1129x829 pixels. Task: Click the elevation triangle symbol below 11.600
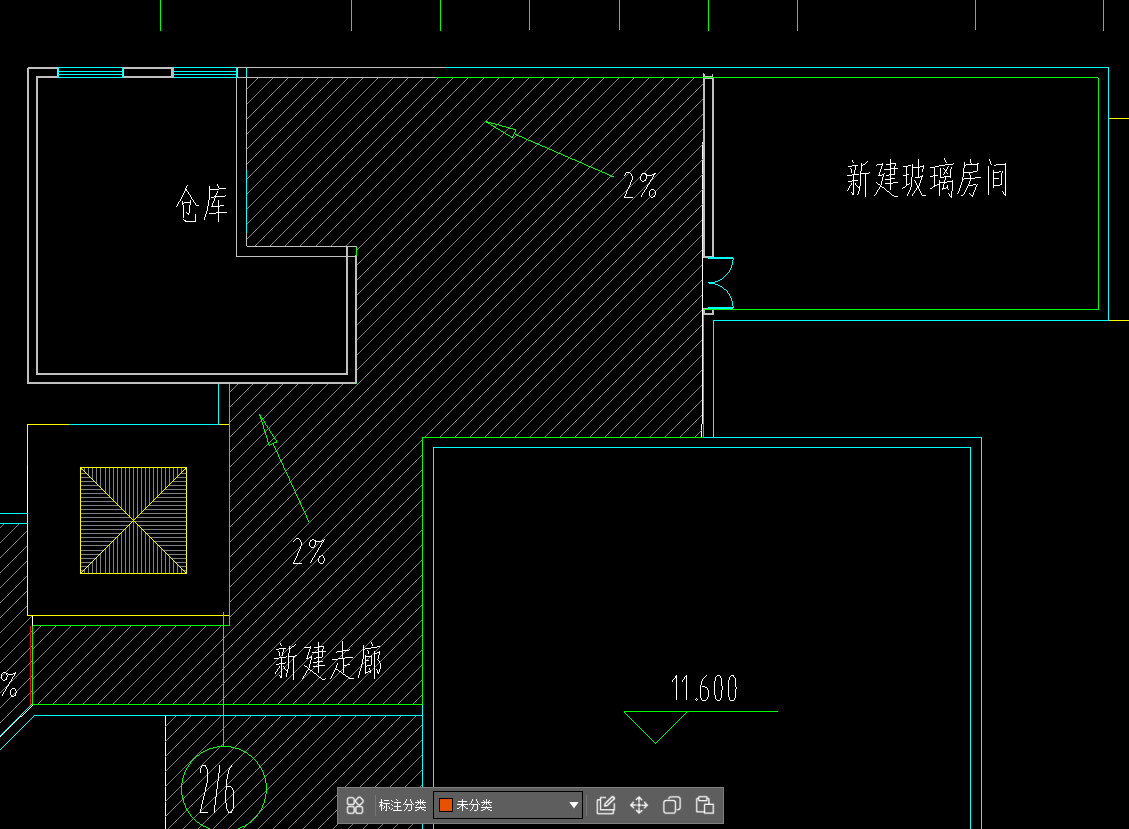coord(655,727)
